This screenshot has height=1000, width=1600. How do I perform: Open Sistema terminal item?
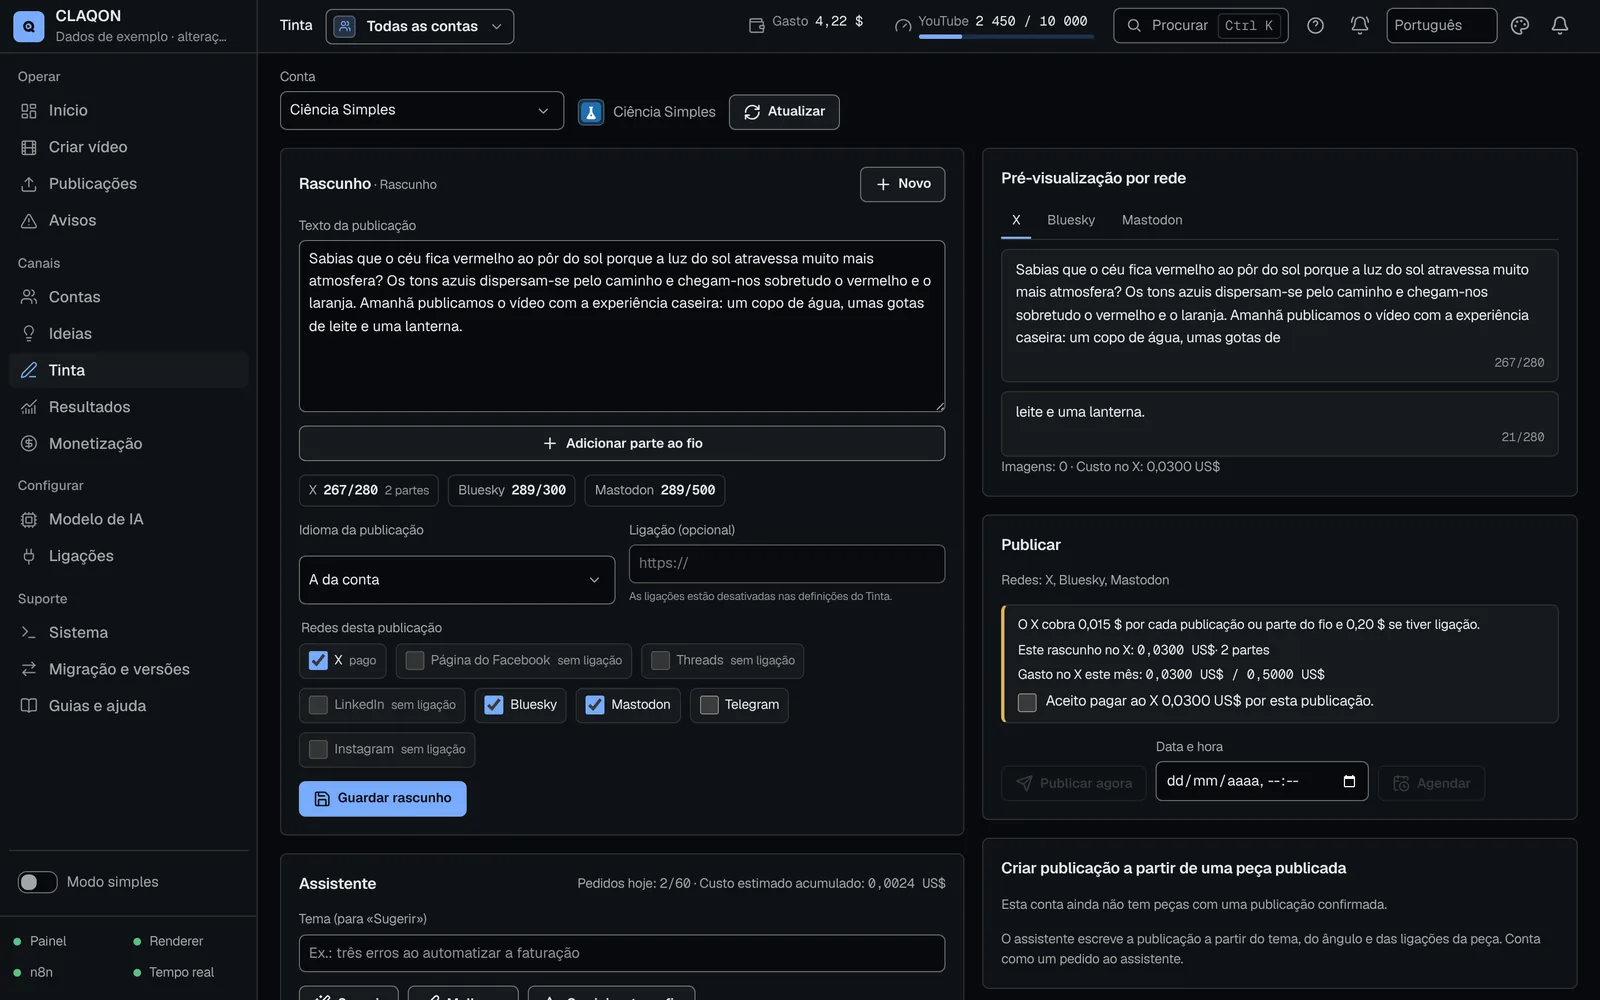(128, 633)
